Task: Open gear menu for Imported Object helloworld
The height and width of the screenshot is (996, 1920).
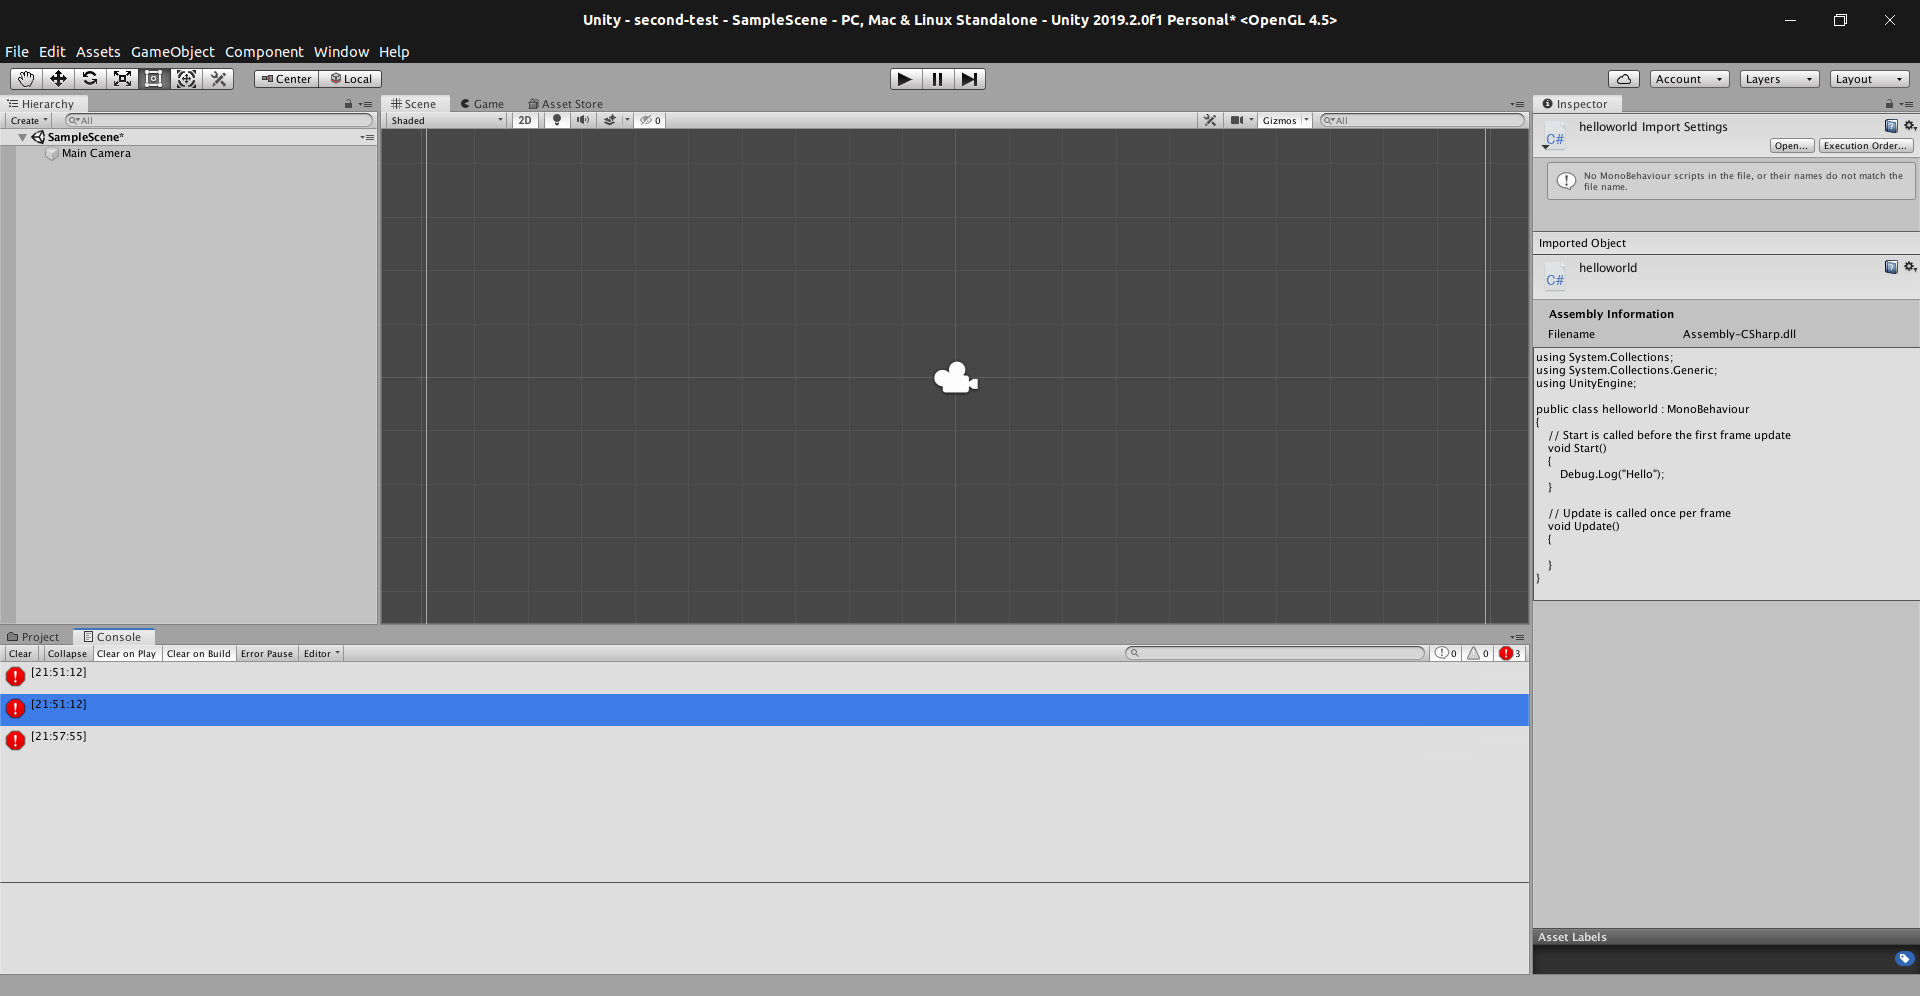Action: tap(1910, 267)
